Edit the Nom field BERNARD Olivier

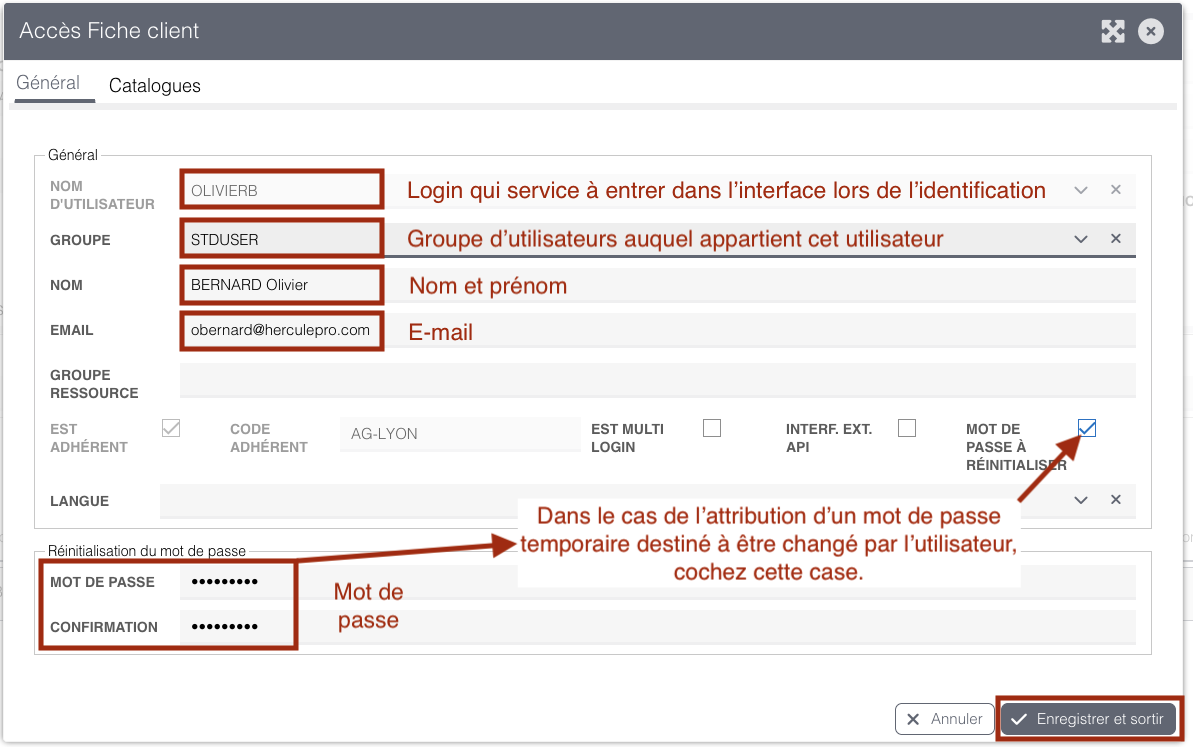click(657, 285)
